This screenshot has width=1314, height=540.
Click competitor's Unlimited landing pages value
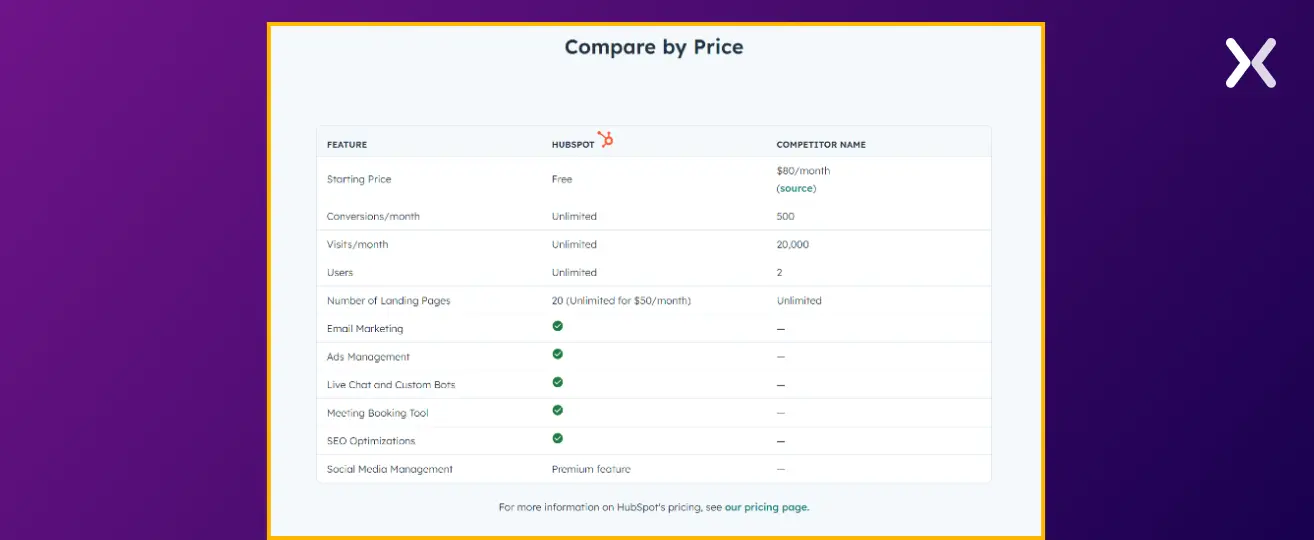[x=799, y=300]
